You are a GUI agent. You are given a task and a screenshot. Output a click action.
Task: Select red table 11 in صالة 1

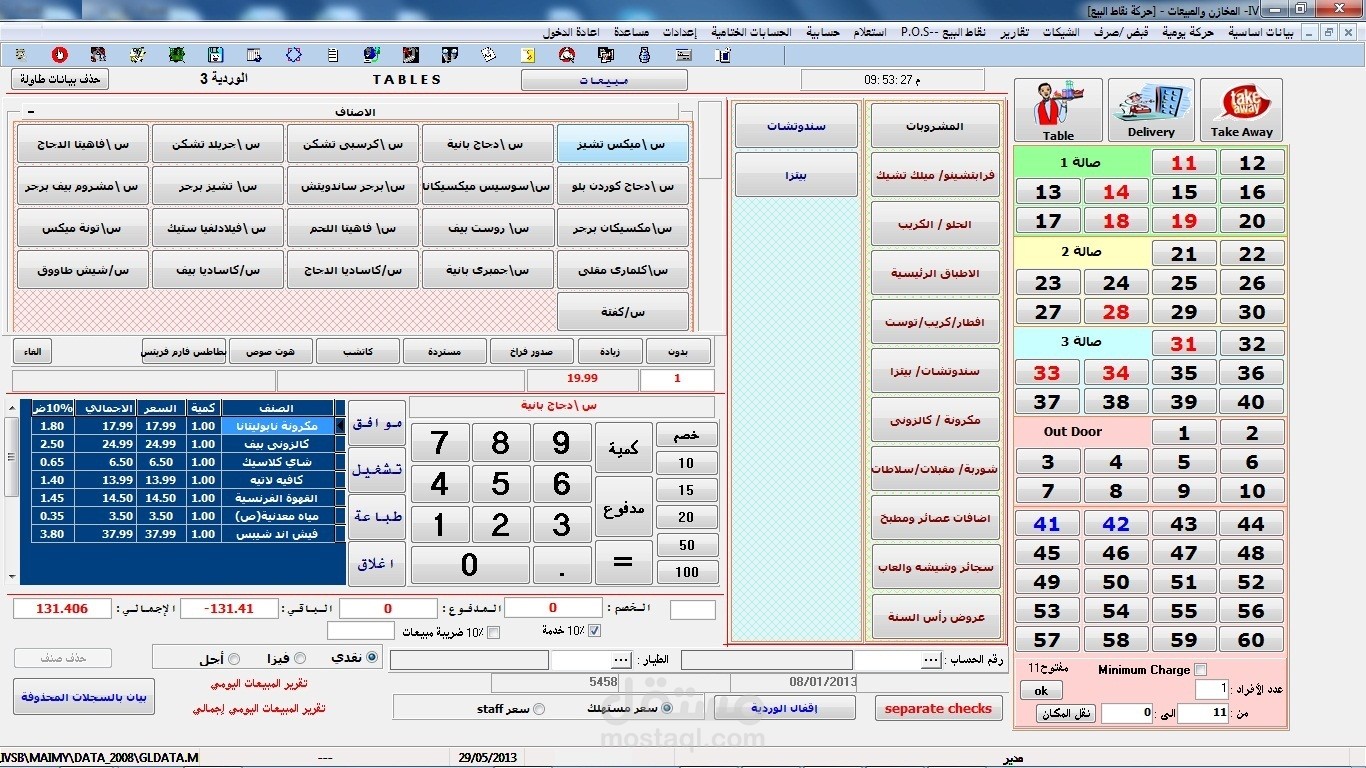coord(1184,163)
